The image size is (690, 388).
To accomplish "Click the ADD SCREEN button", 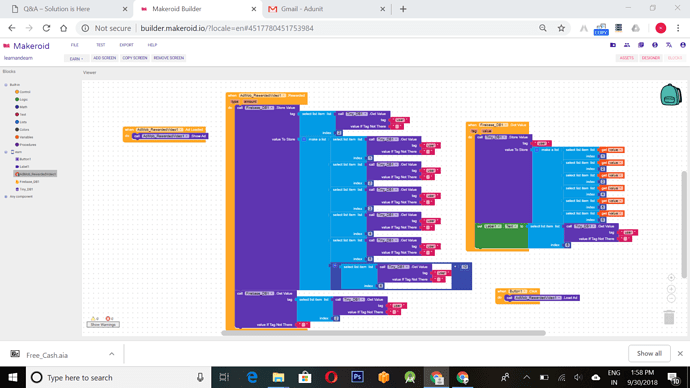I will [x=104, y=58].
